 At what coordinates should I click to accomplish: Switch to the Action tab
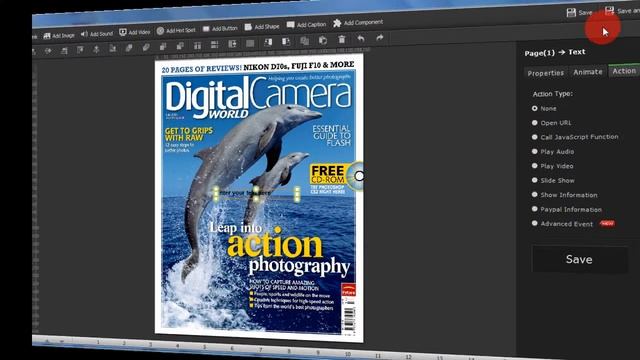(x=624, y=71)
